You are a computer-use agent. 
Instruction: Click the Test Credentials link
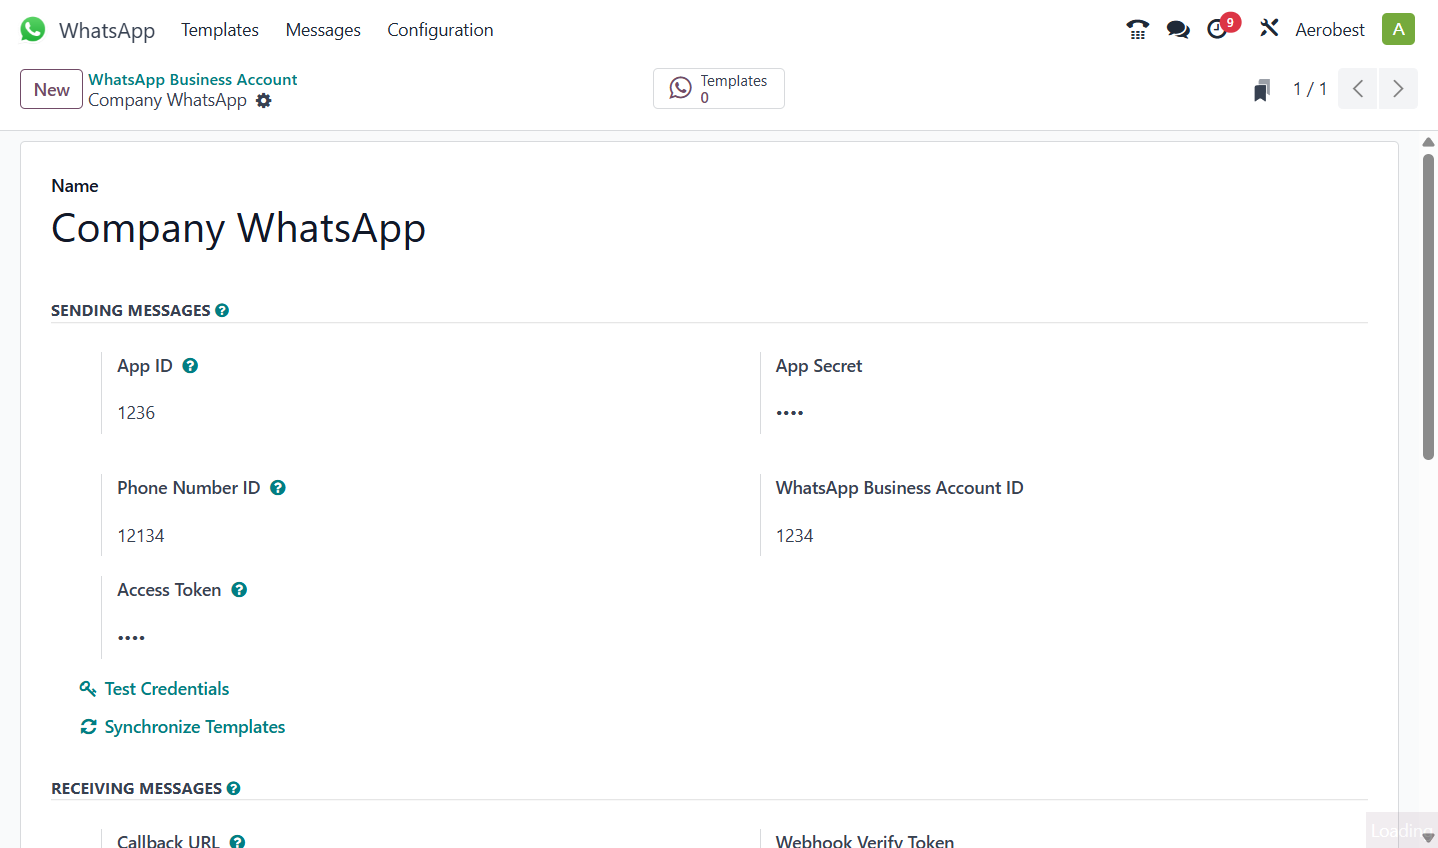click(x=167, y=689)
